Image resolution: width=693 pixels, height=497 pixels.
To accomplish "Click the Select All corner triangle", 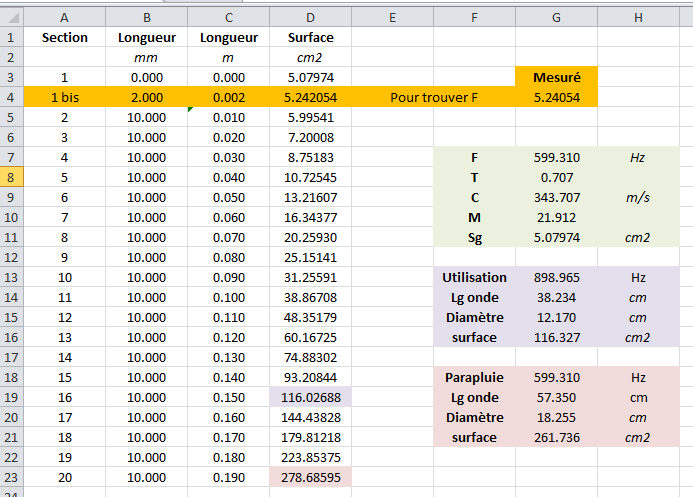I will (x=12, y=17).
